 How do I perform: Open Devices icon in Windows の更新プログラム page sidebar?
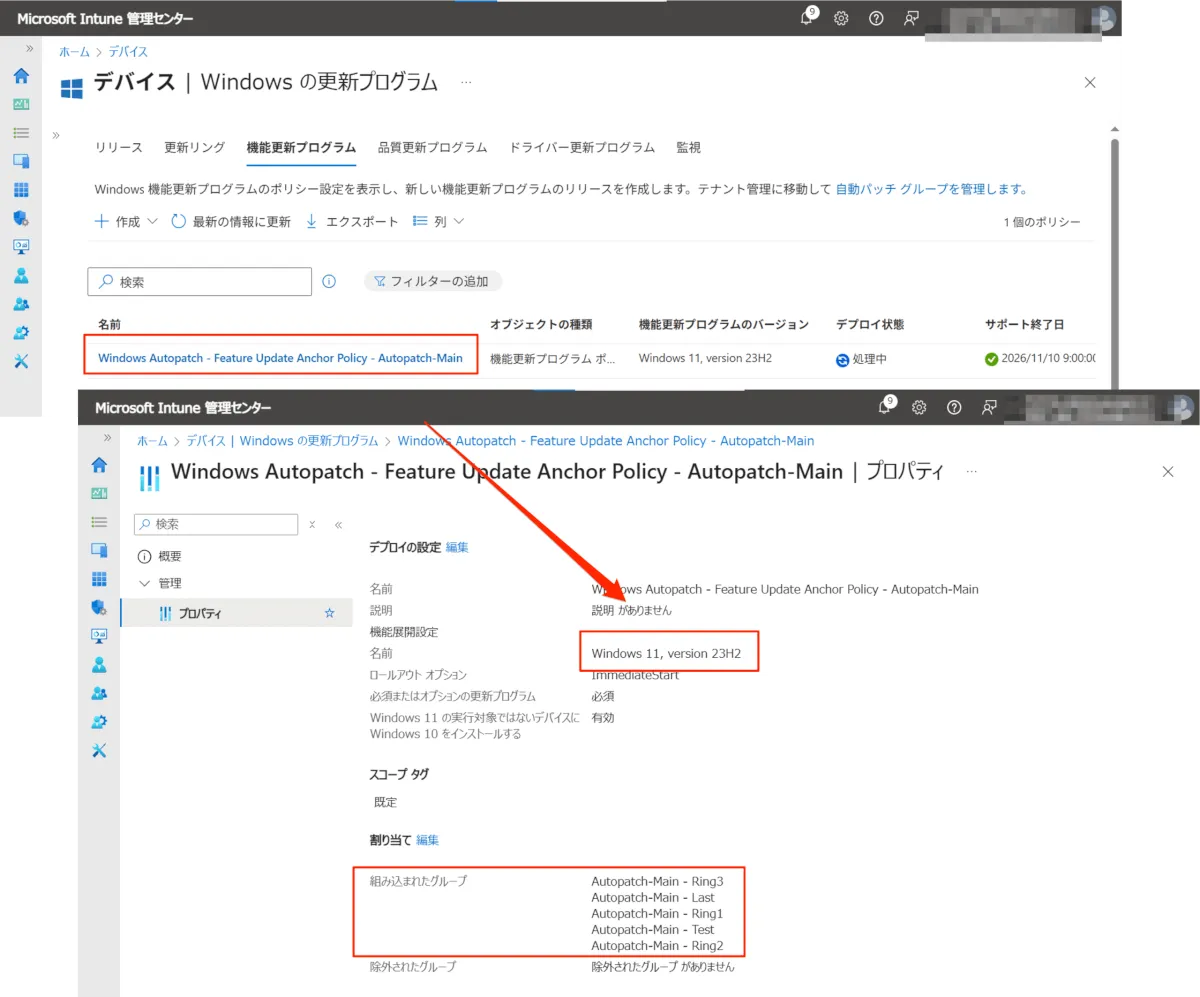tap(21, 161)
